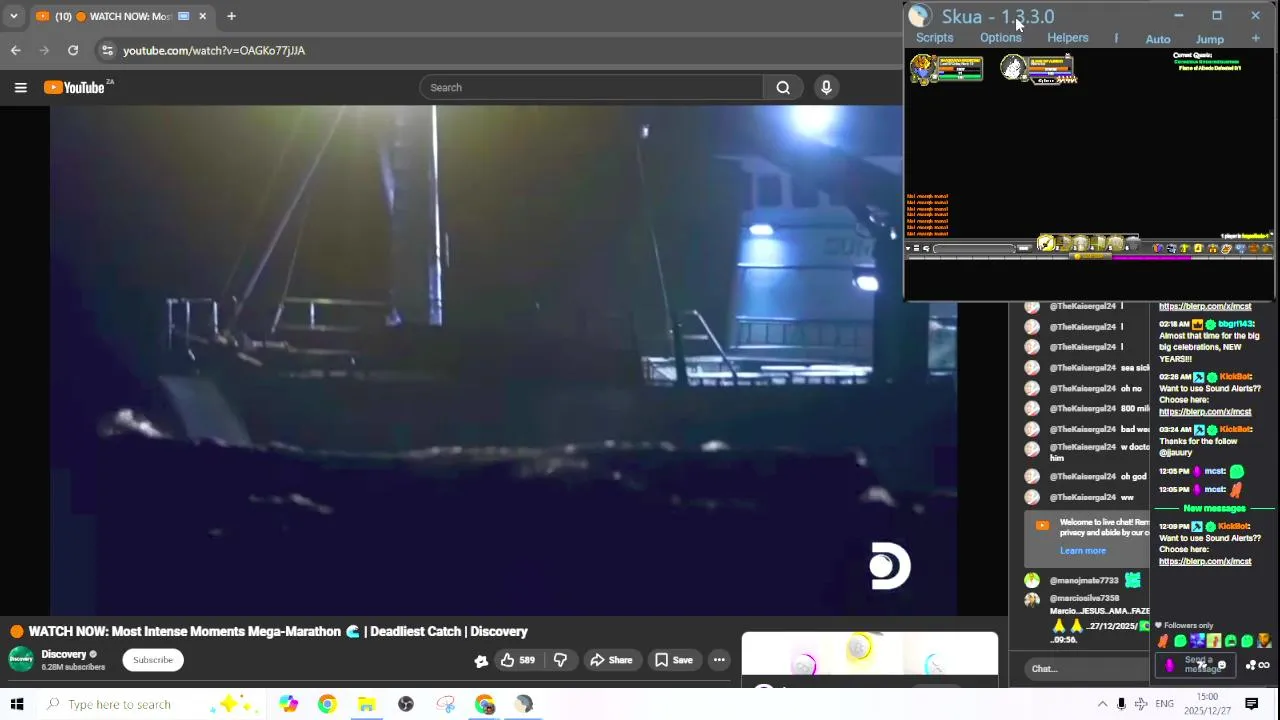The image size is (1280, 720).
Task: Open the Windows notification center icon
Action: pyautogui.click(x=1252, y=704)
